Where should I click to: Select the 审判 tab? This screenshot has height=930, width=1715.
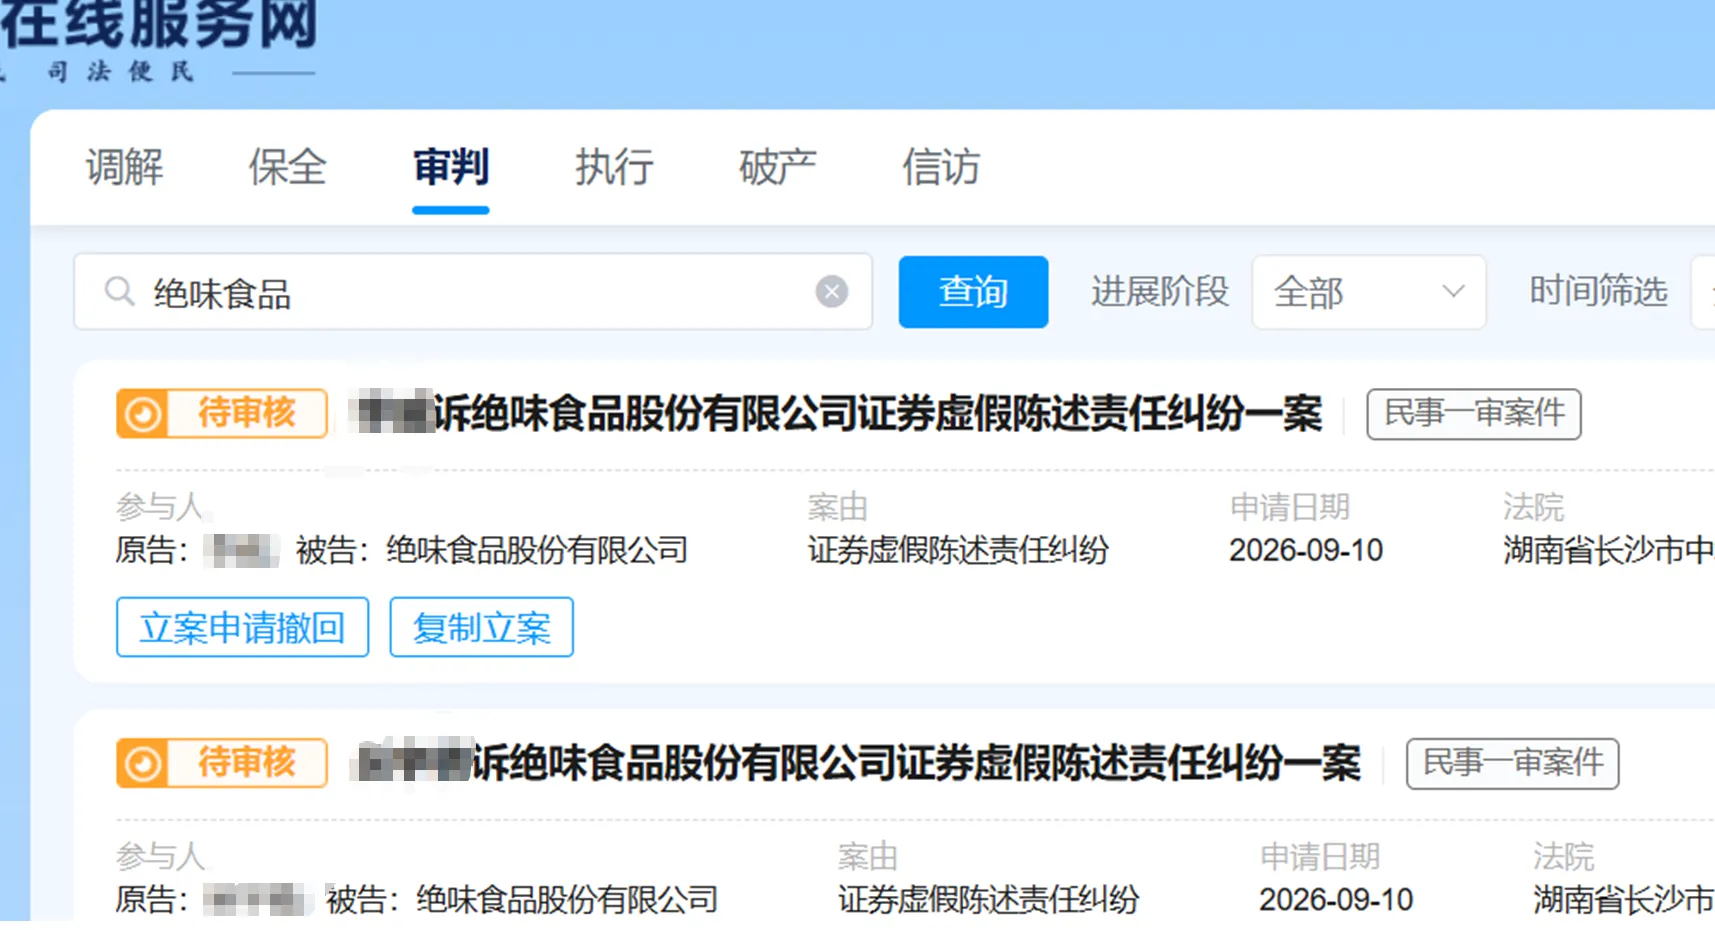click(451, 167)
